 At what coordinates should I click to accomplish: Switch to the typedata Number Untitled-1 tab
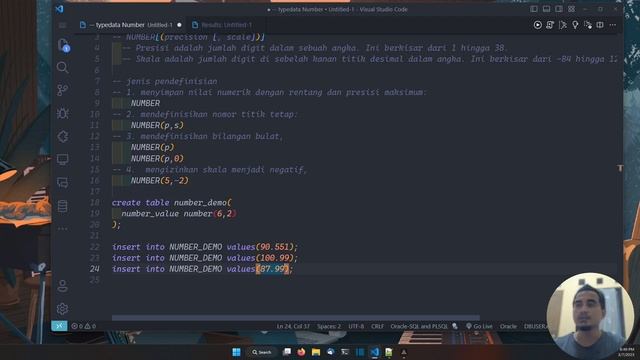pos(131,25)
